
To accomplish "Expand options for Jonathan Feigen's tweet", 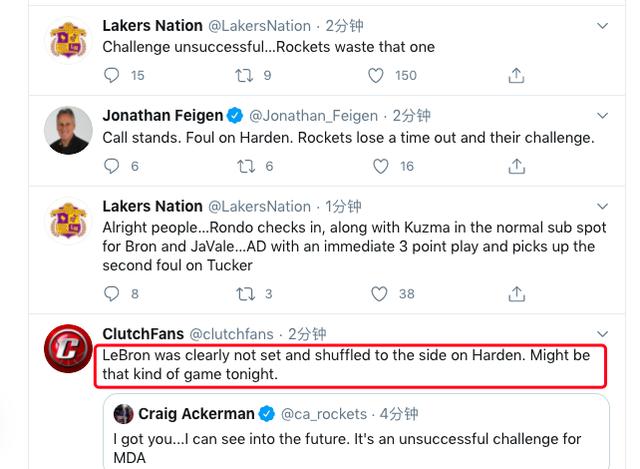I will click(602, 116).
